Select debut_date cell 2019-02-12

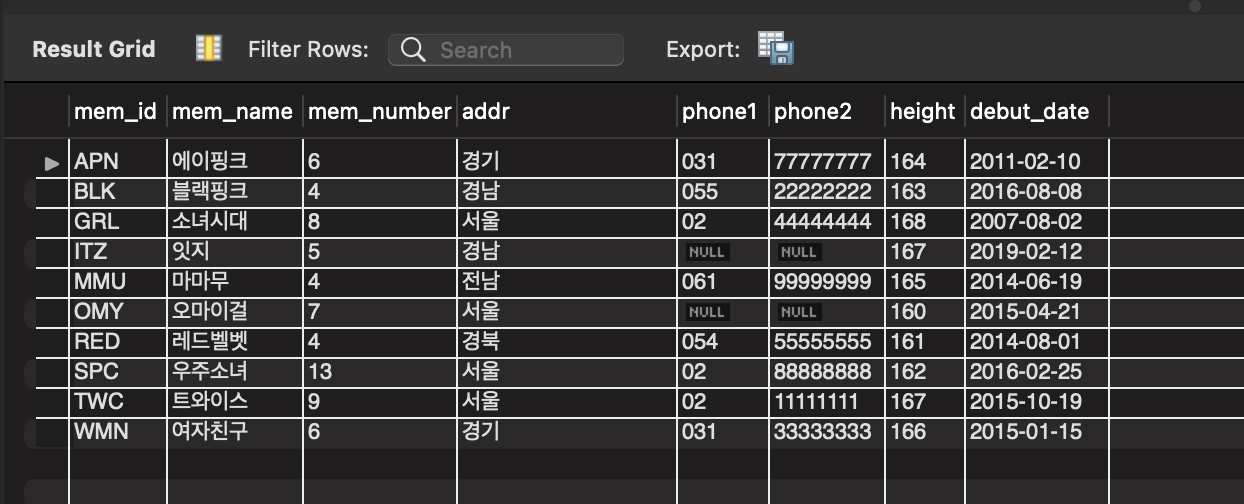1036,252
